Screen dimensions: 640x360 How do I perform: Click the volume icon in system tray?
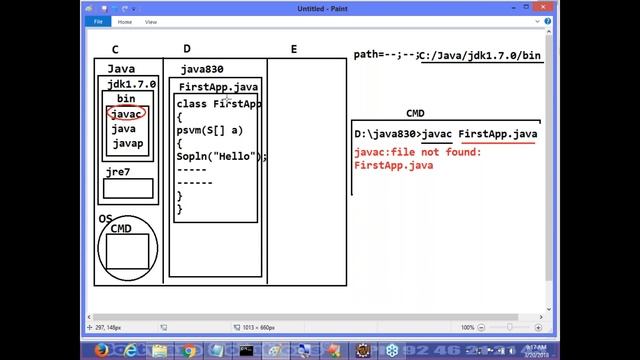(x=511, y=351)
